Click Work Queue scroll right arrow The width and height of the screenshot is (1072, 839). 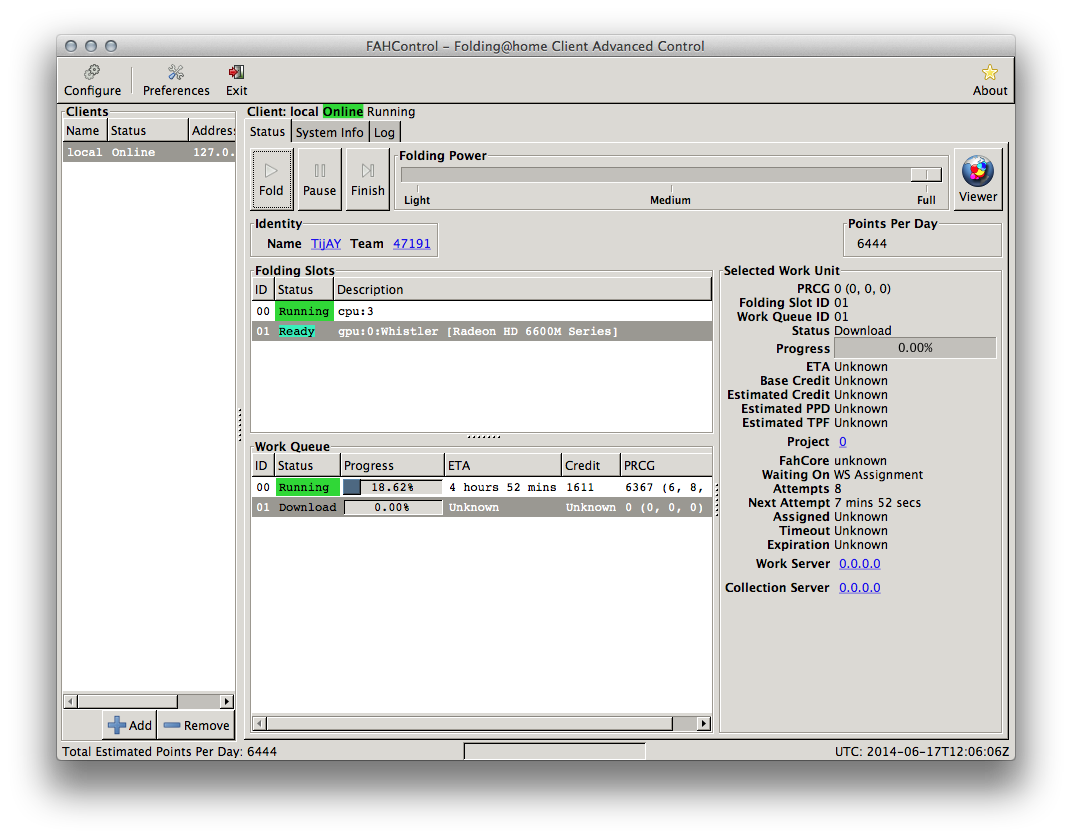point(704,723)
